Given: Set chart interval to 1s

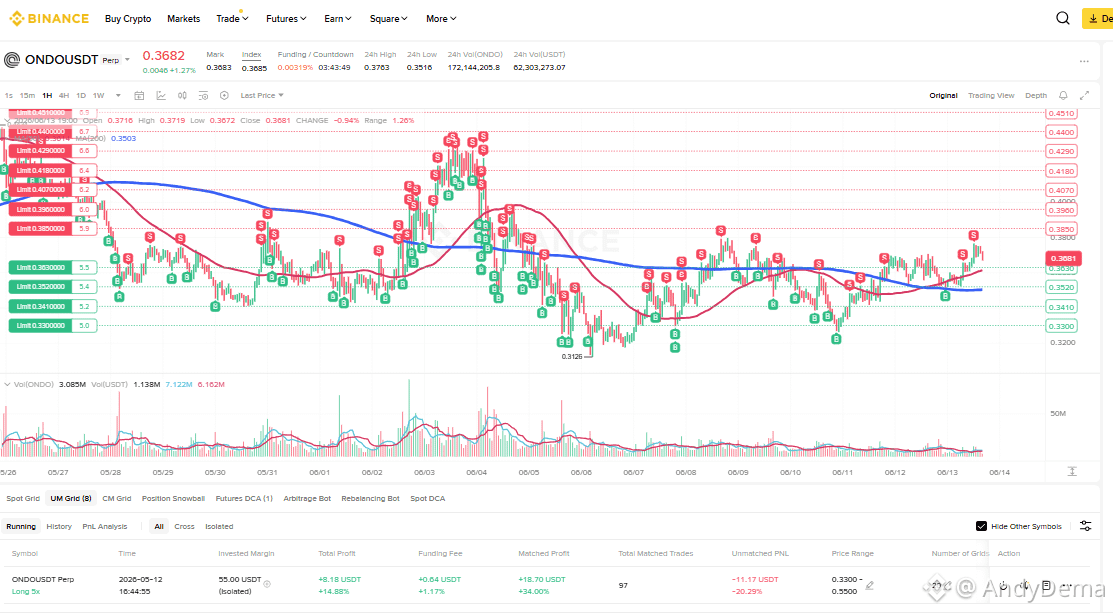Looking at the screenshot, I should tap(9, 95).
